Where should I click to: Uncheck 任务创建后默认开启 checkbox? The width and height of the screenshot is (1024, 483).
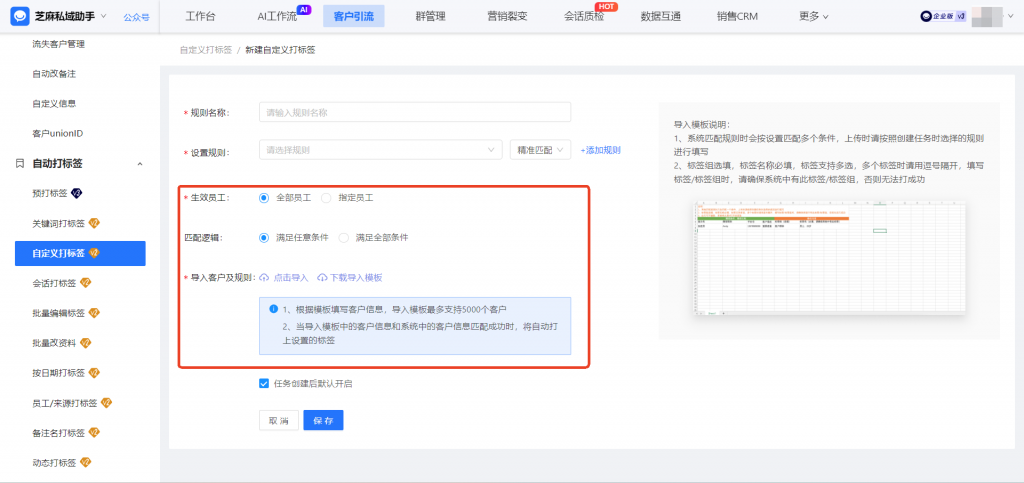coord(264,384)
